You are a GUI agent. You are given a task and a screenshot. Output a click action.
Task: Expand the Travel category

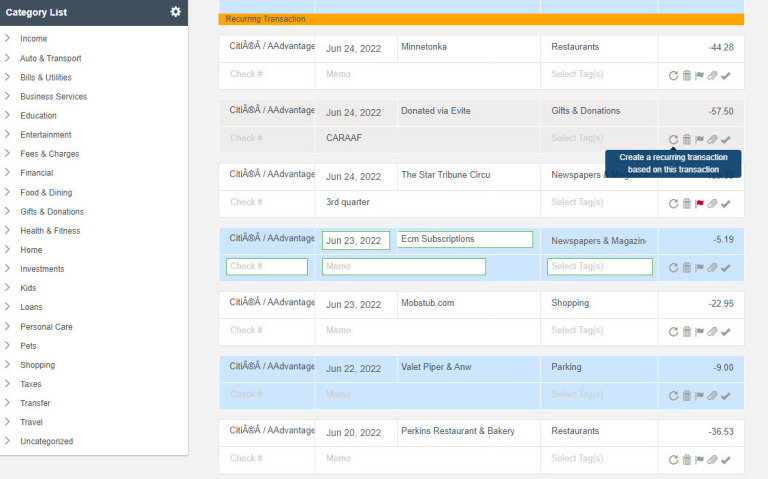(x=7, y=422)
